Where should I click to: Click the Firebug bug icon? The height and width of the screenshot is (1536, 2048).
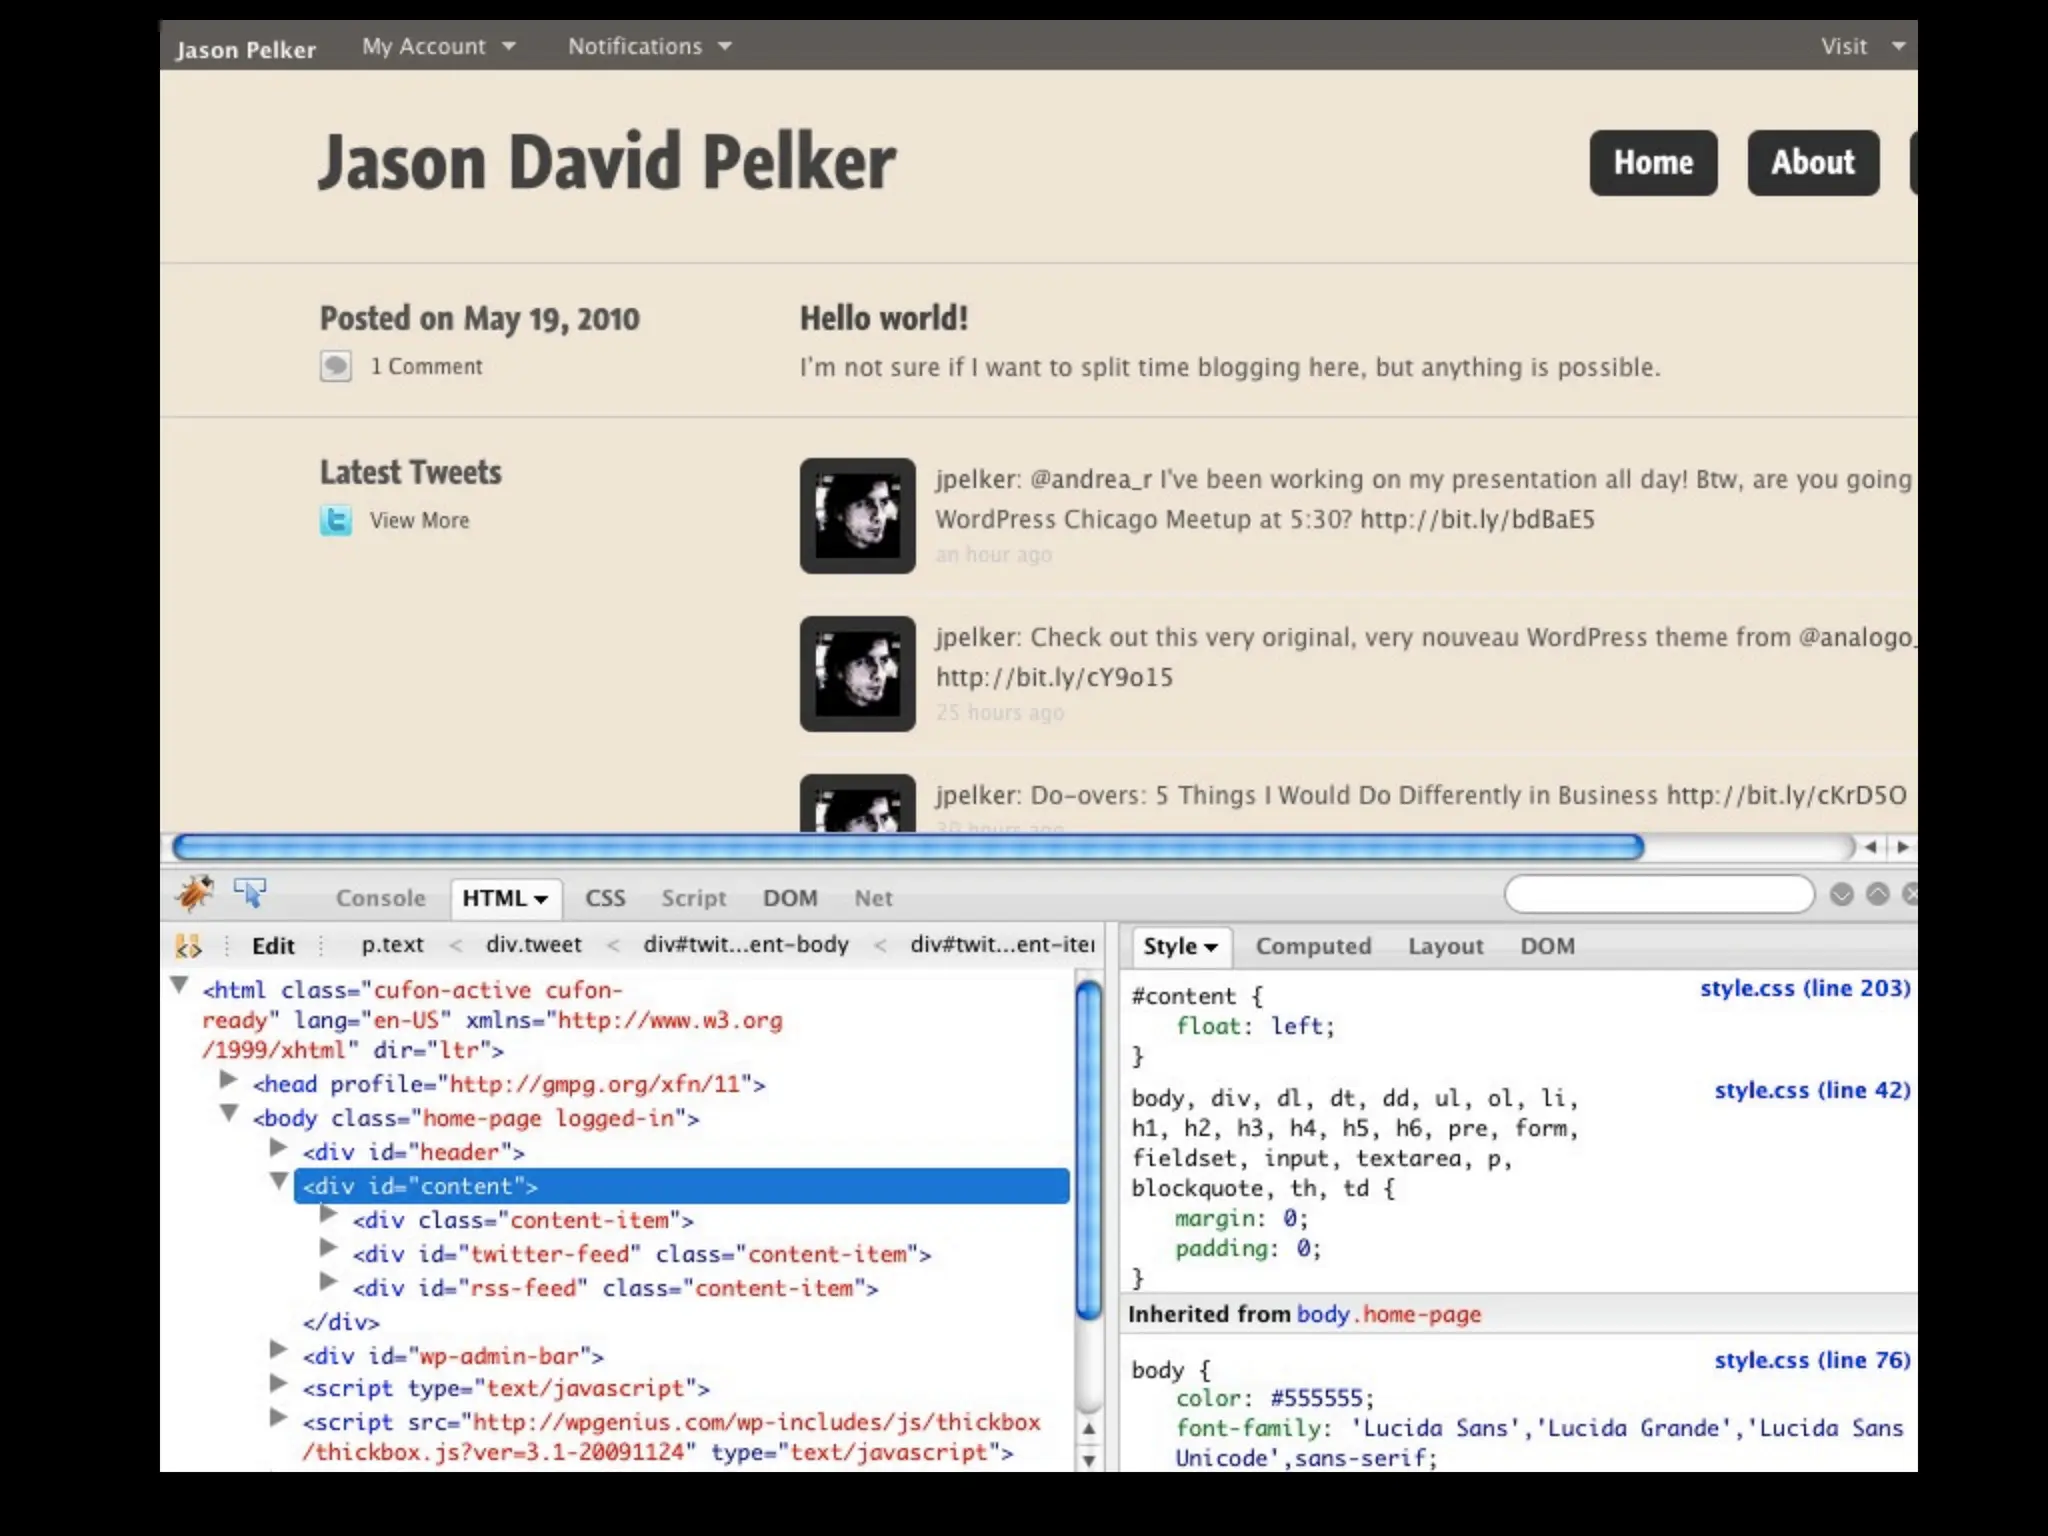194,893
